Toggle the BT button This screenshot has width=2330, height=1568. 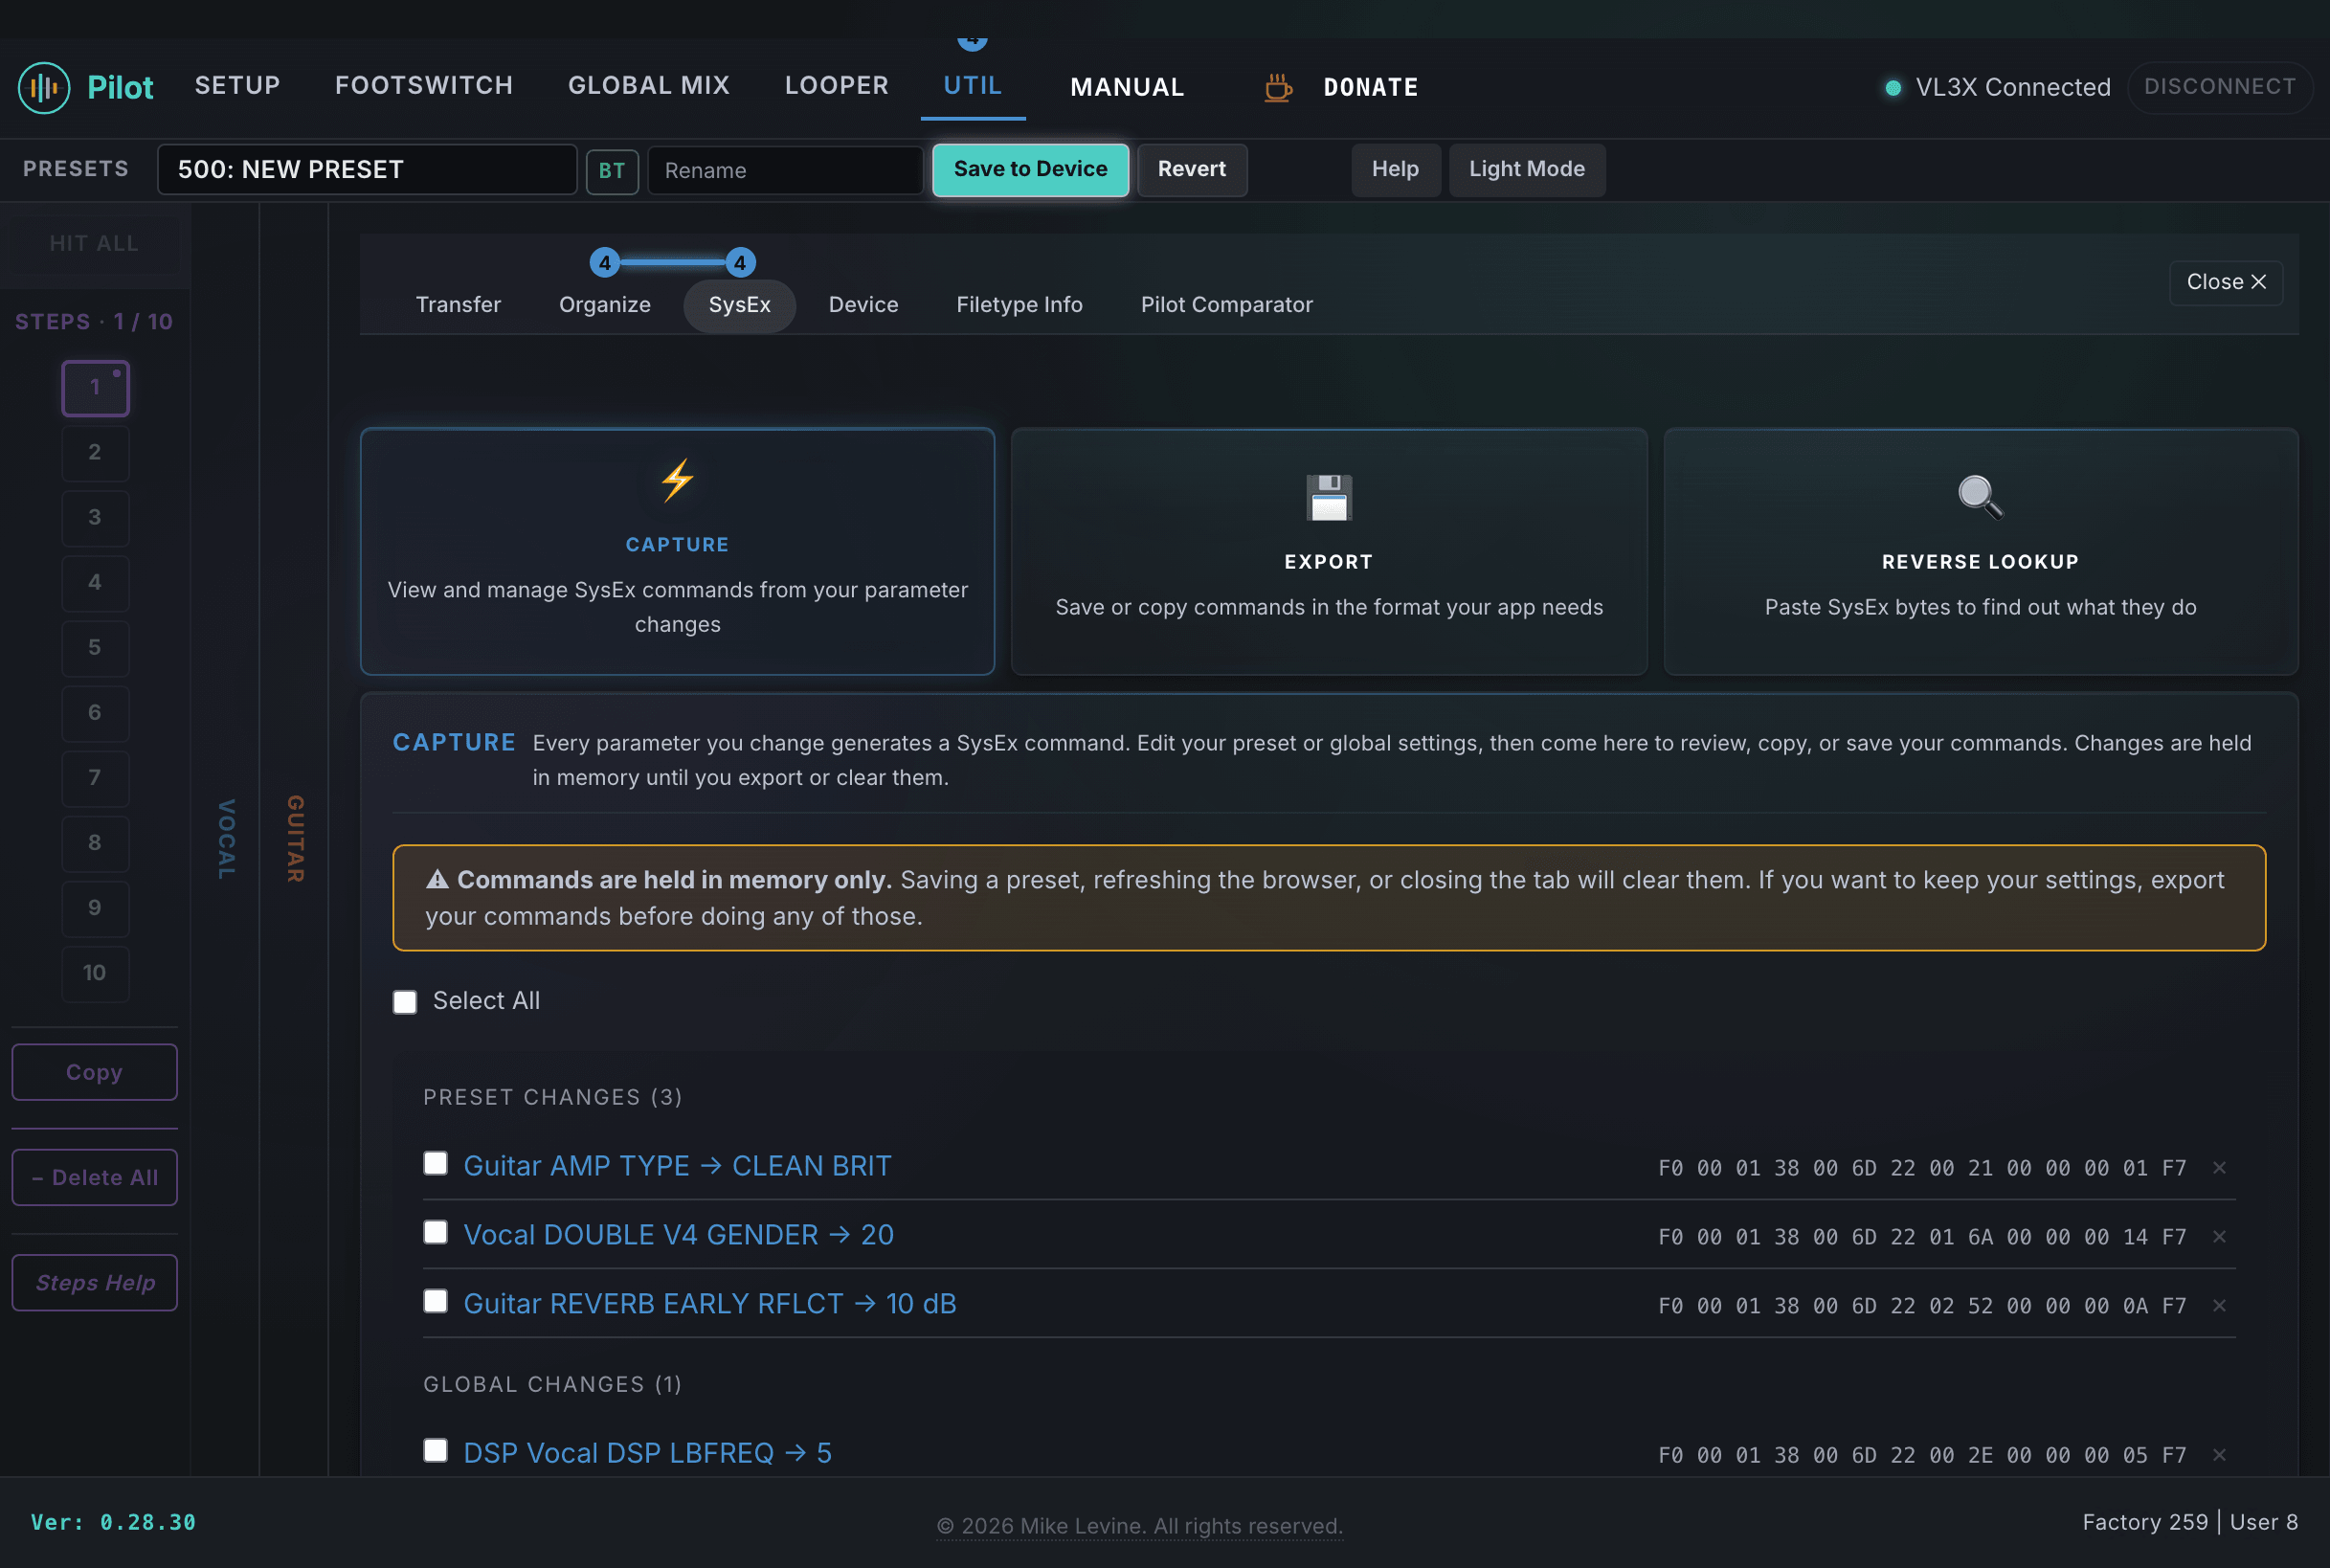click(612, 170)
